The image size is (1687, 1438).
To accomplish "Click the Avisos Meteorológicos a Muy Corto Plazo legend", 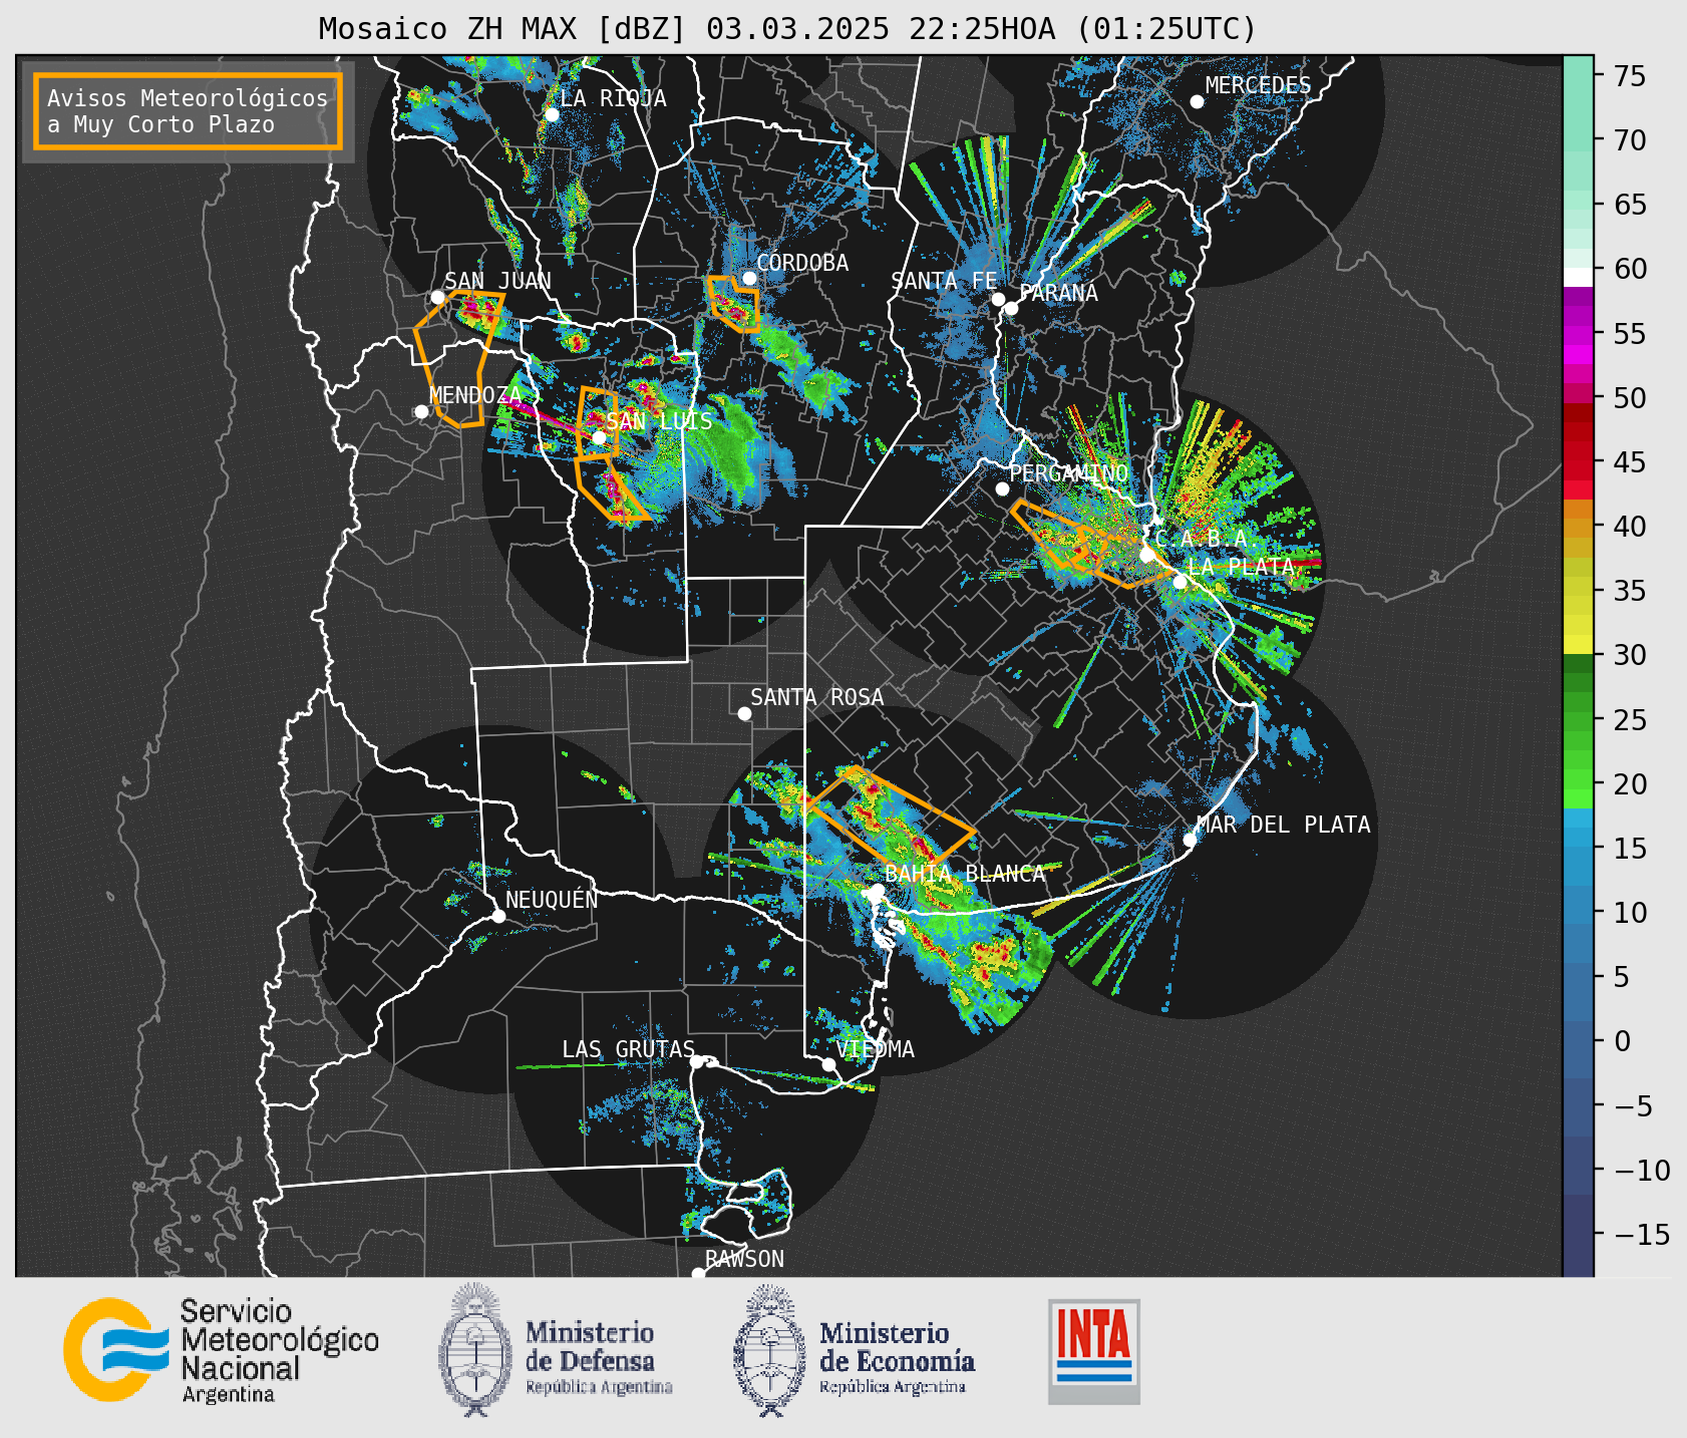I will coord(188,111).
